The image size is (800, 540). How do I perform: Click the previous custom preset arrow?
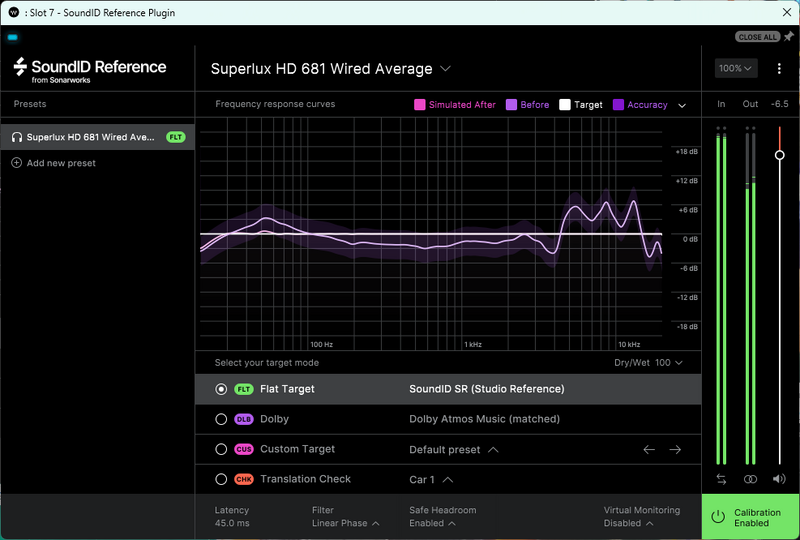[x=649, y=450]
